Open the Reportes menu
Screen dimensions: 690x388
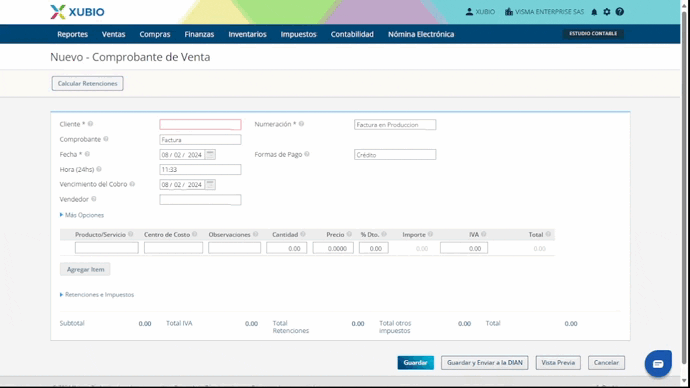click(x=73, y=34)
